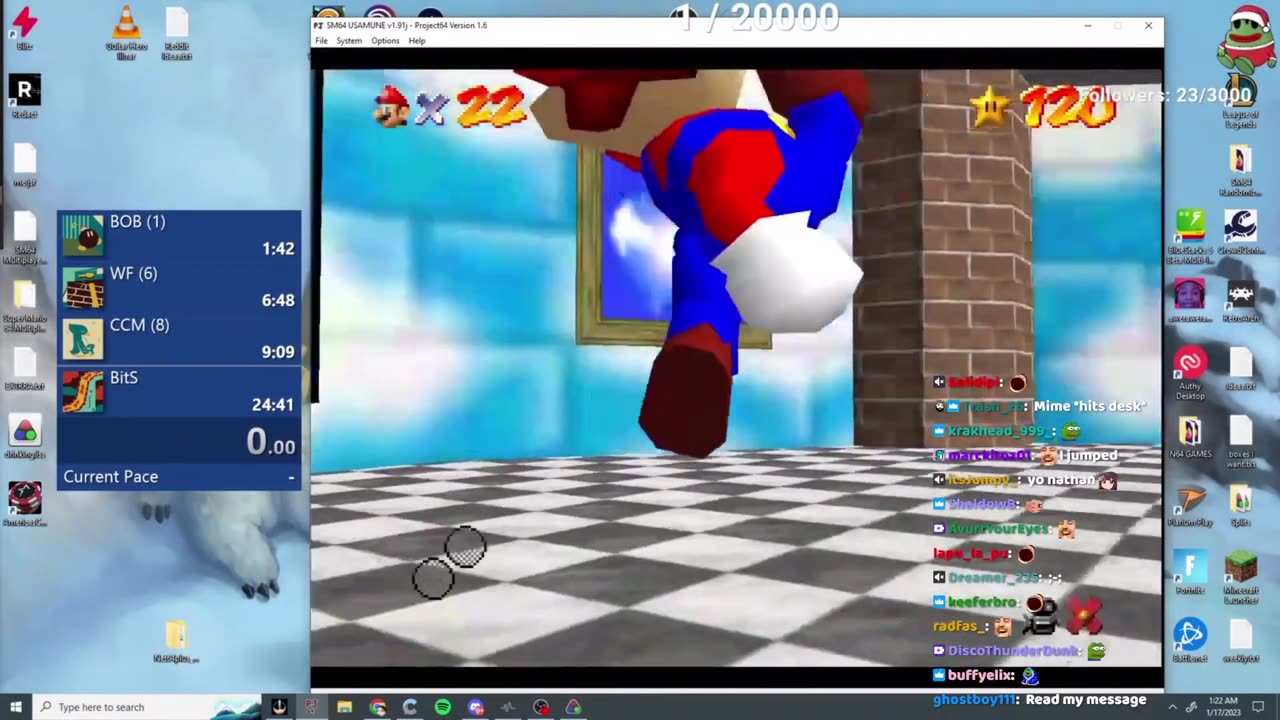Open the Options menu in Project64
This screenshot has height=720, width=1280.
(x=385, y=41)
